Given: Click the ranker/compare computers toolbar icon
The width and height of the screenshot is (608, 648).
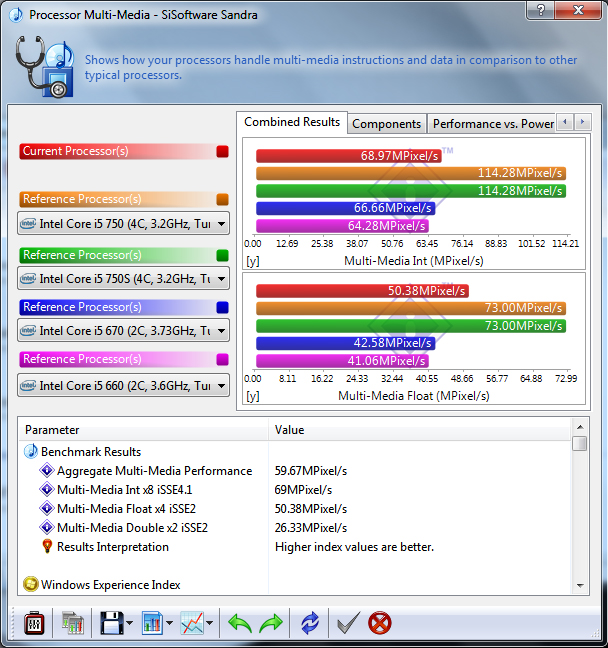Looking at the screenshot, I should point(73,623).
